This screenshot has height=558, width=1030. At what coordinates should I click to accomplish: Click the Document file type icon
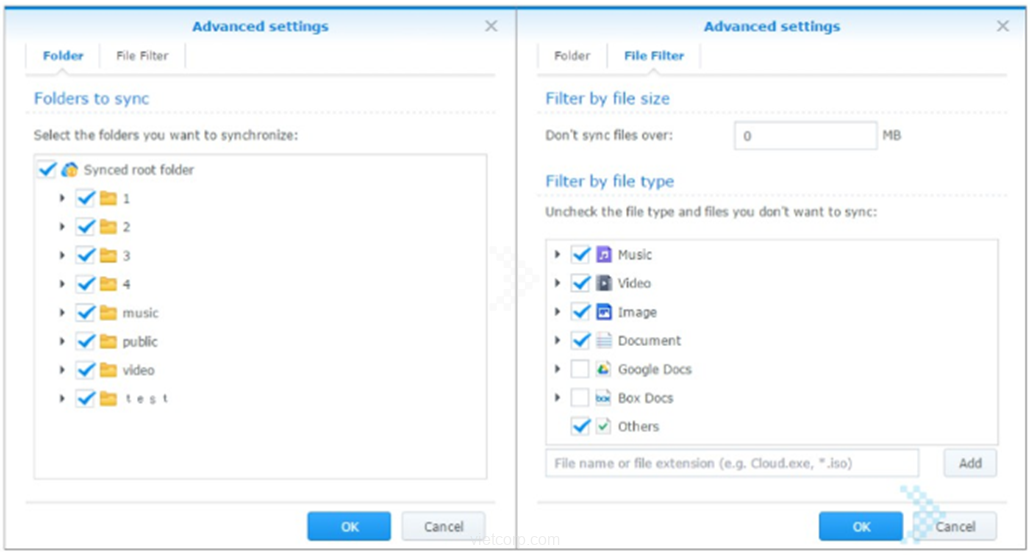click(x=603, y=341)
